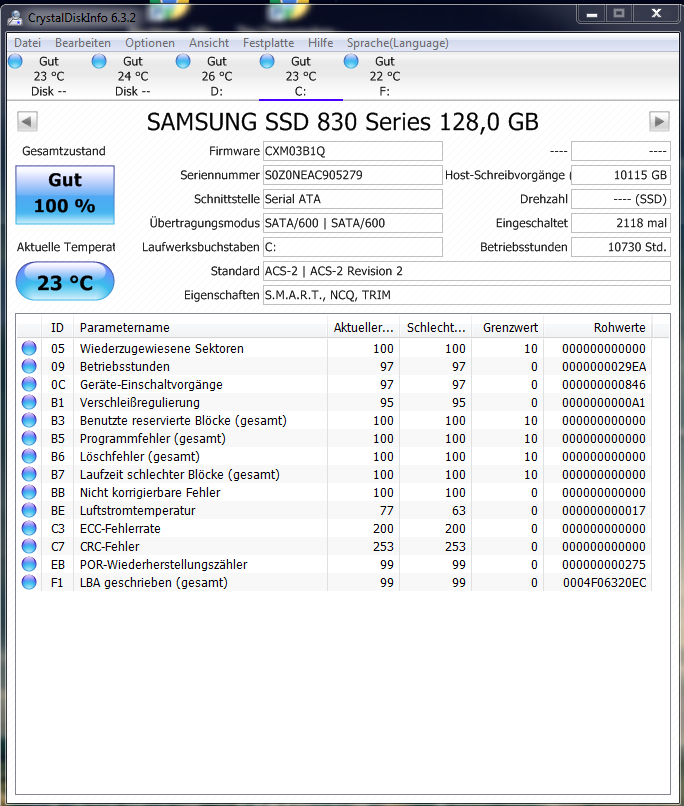Go to next disk with right arrow
This screenshot has width=684, height=806.
click(x=659, y=122)
